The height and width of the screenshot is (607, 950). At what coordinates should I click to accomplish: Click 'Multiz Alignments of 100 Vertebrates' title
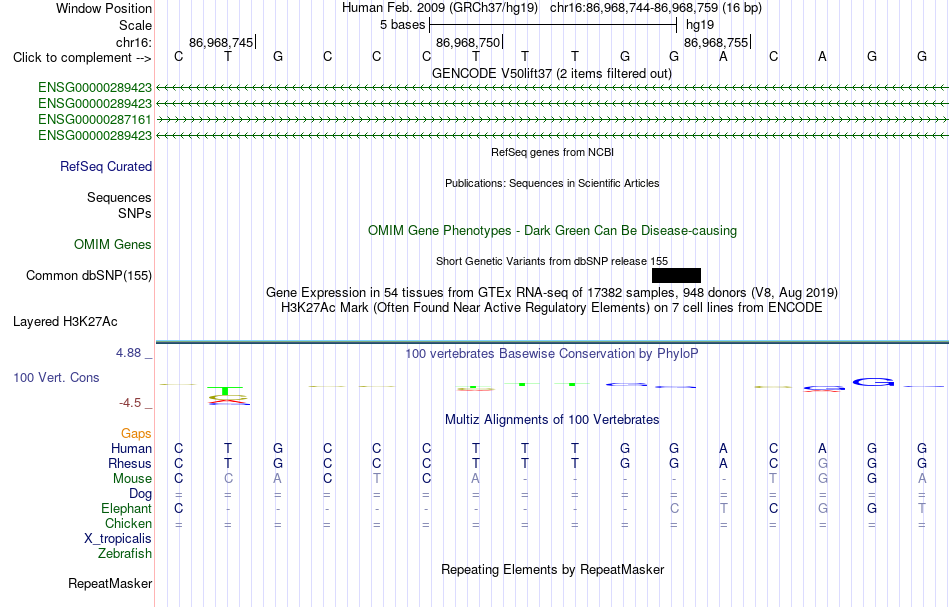pos(552,419)
